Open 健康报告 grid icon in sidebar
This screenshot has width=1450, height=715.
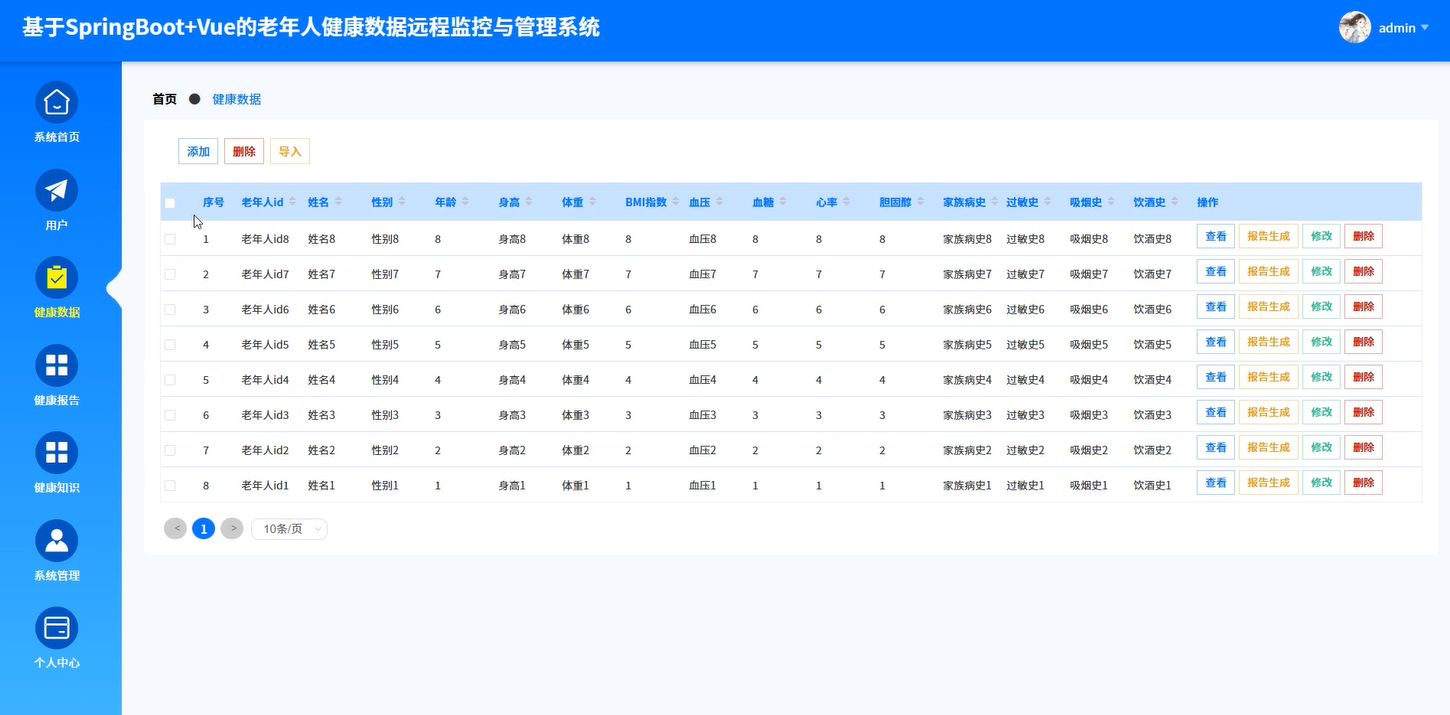tap(57, 365)
